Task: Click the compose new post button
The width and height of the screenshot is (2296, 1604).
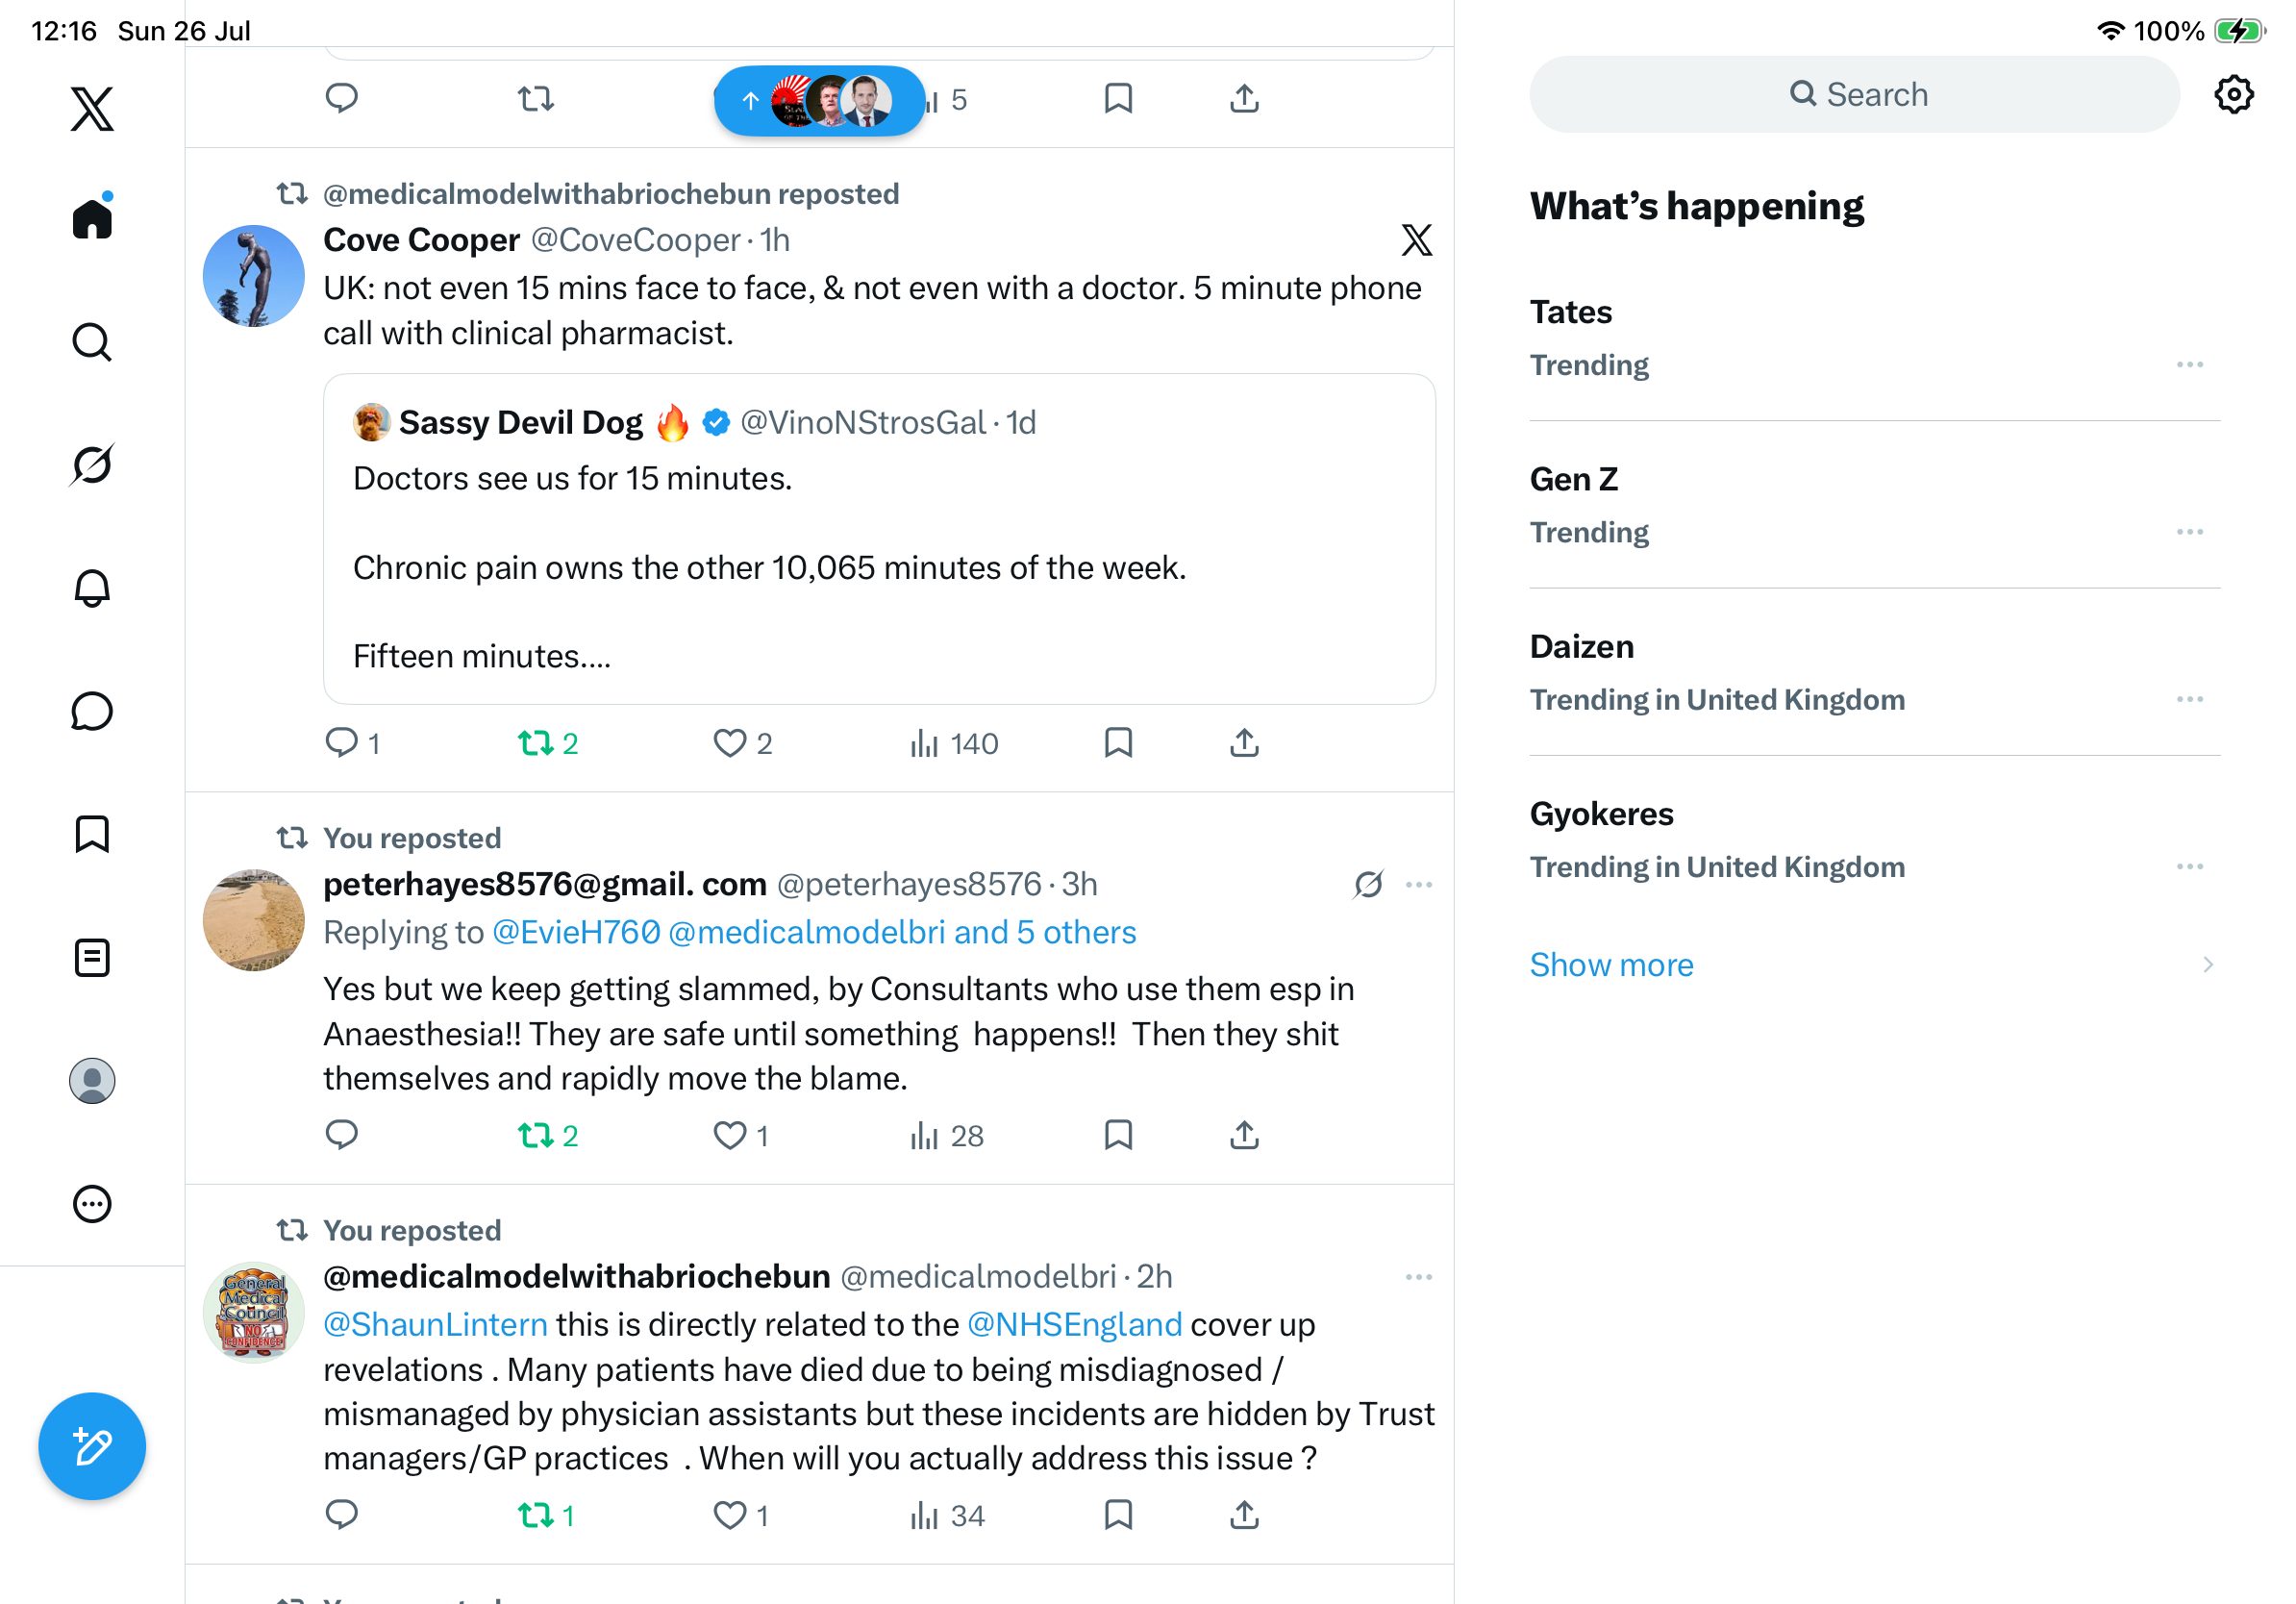Action: 92,1446
